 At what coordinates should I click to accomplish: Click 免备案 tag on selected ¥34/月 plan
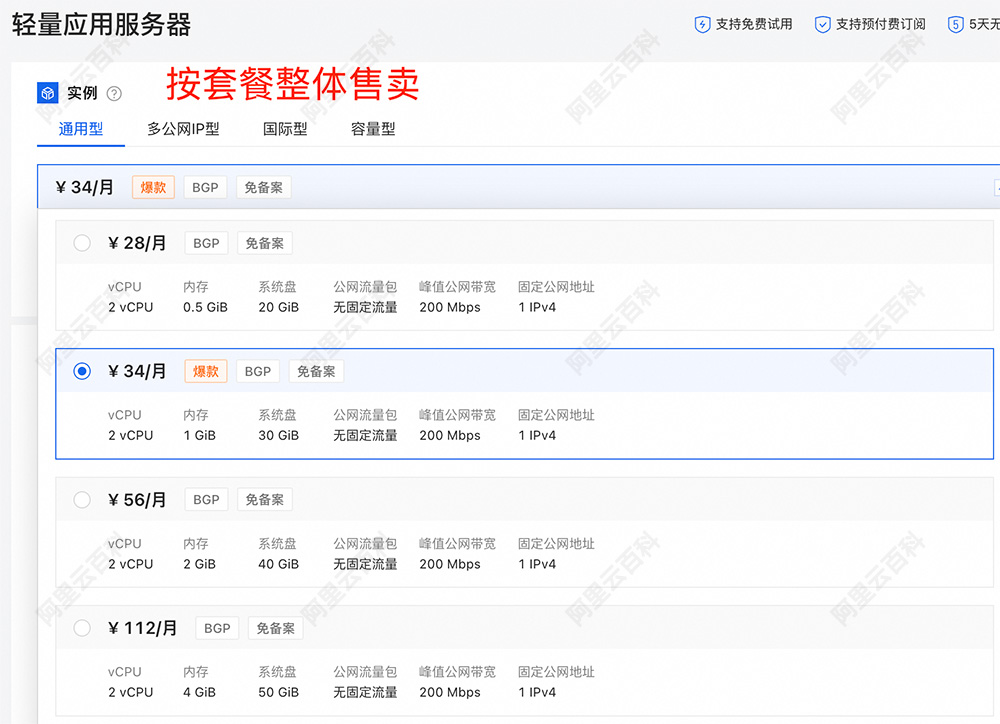click(x=316, y=371)
